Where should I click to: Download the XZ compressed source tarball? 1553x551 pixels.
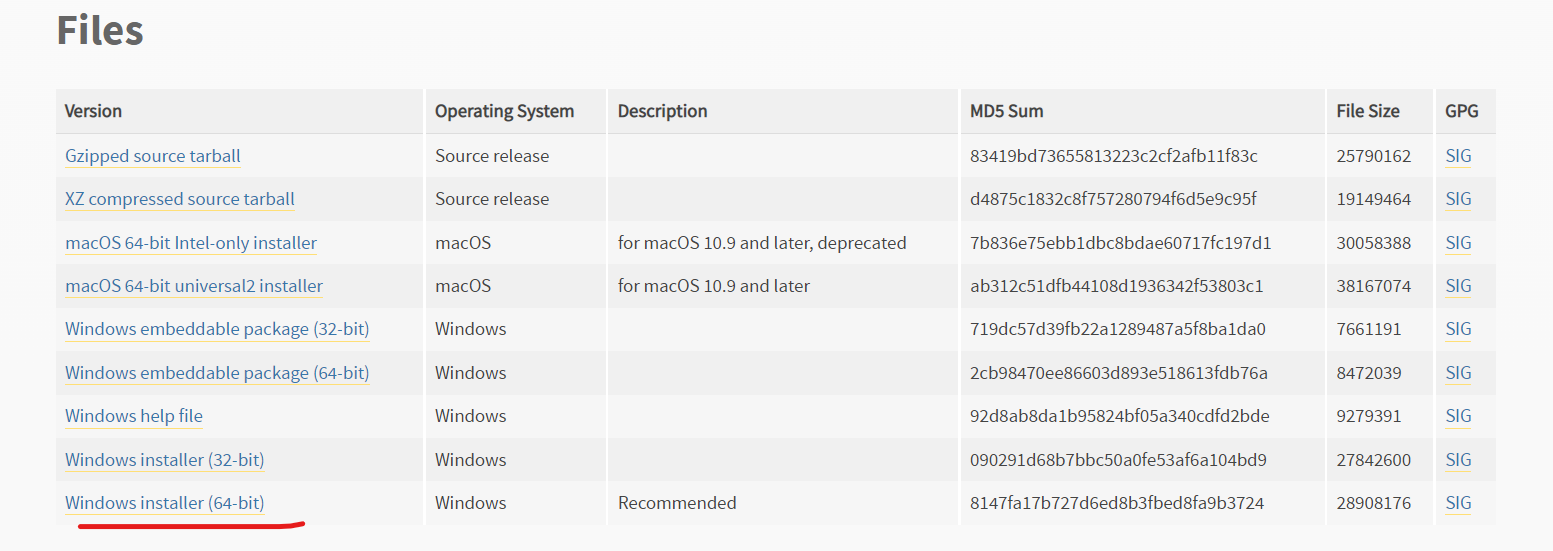pos(180,199)
